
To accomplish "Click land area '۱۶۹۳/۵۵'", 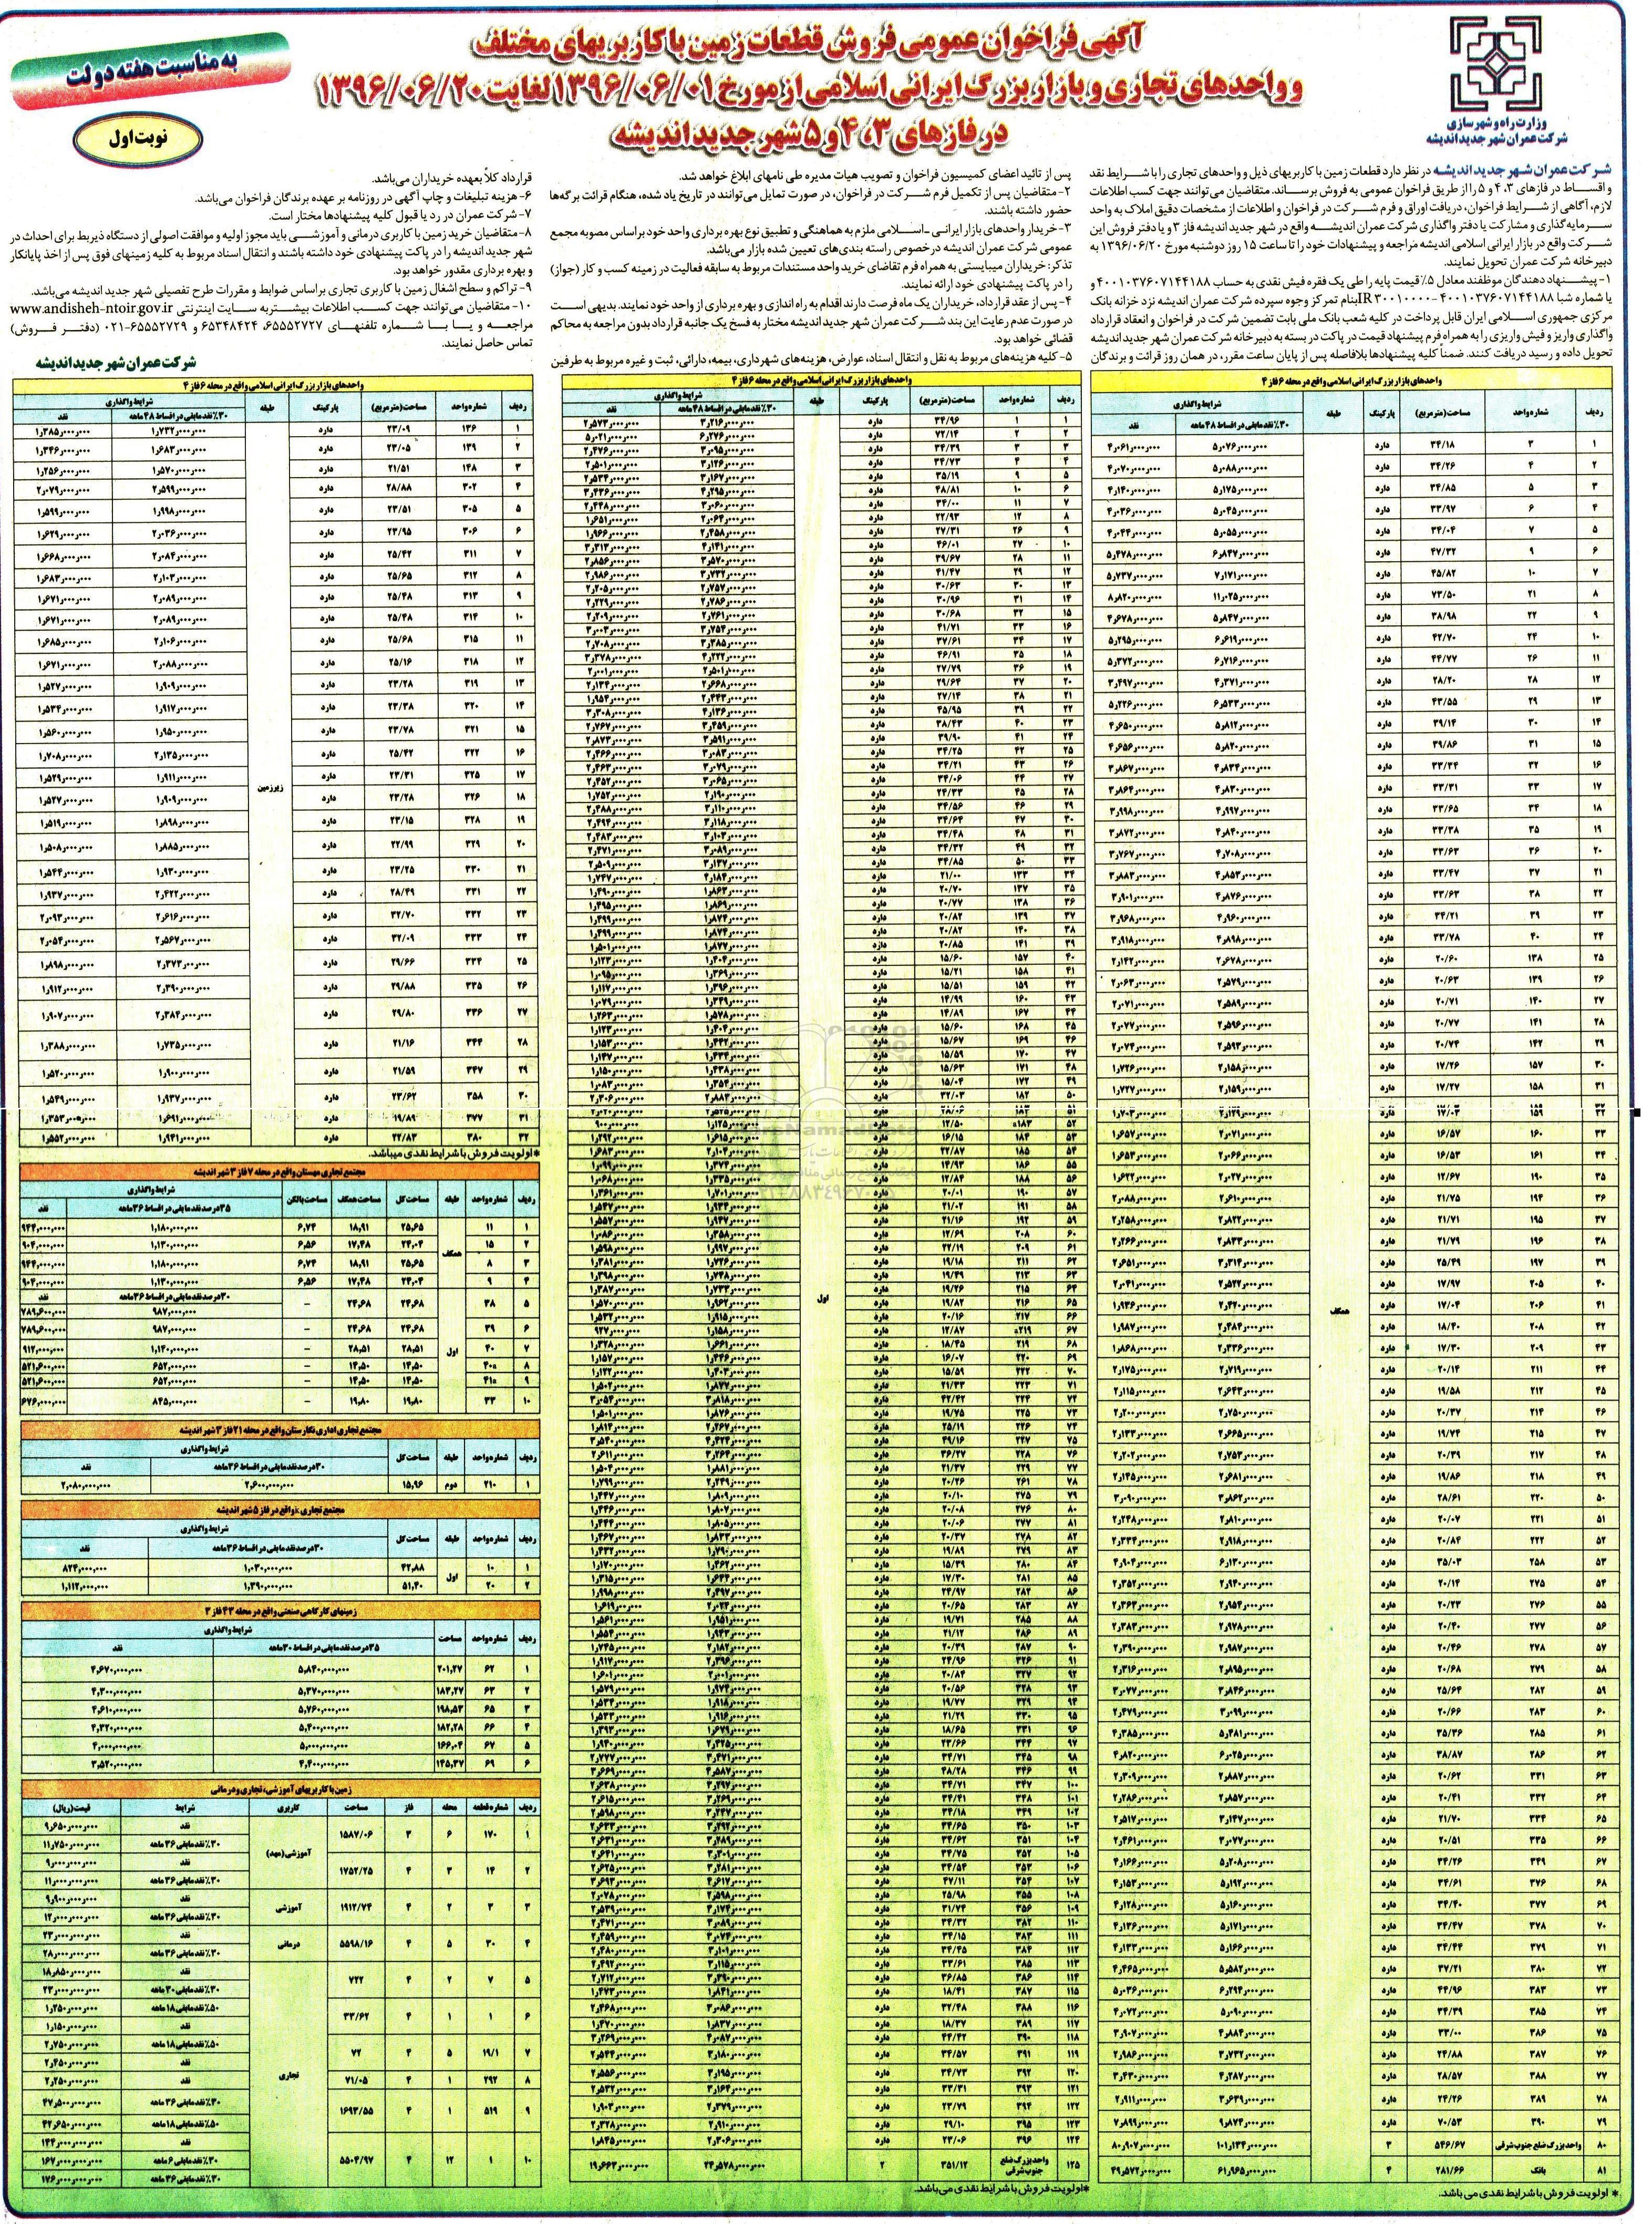I will [356, 2111].
